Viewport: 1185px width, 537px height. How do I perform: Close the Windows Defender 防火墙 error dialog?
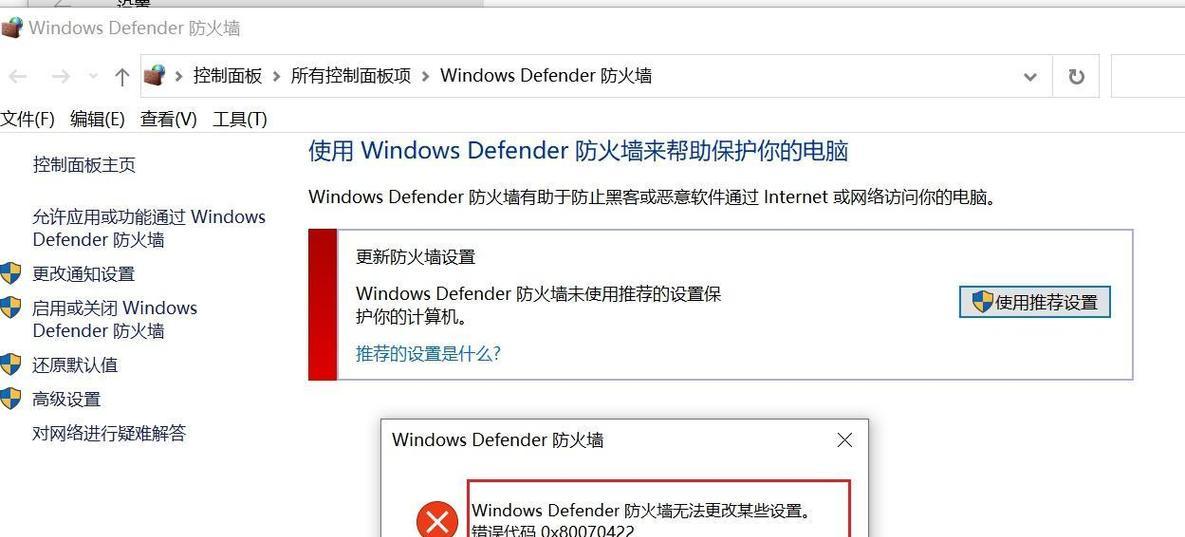coord(844,440)
